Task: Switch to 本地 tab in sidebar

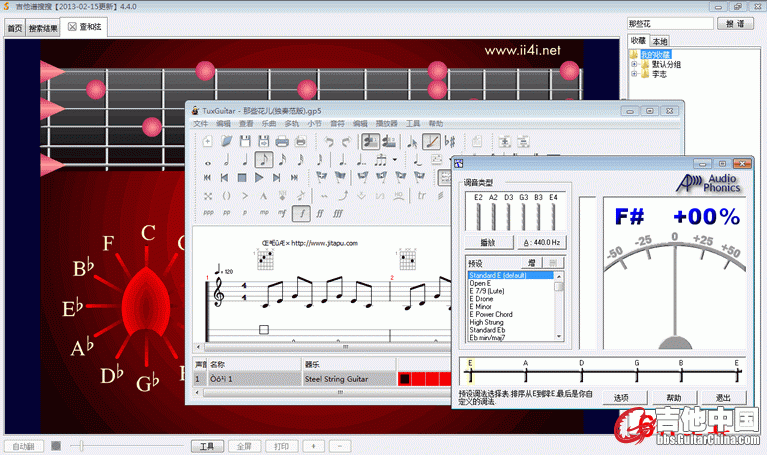Action: pos(660,42)
